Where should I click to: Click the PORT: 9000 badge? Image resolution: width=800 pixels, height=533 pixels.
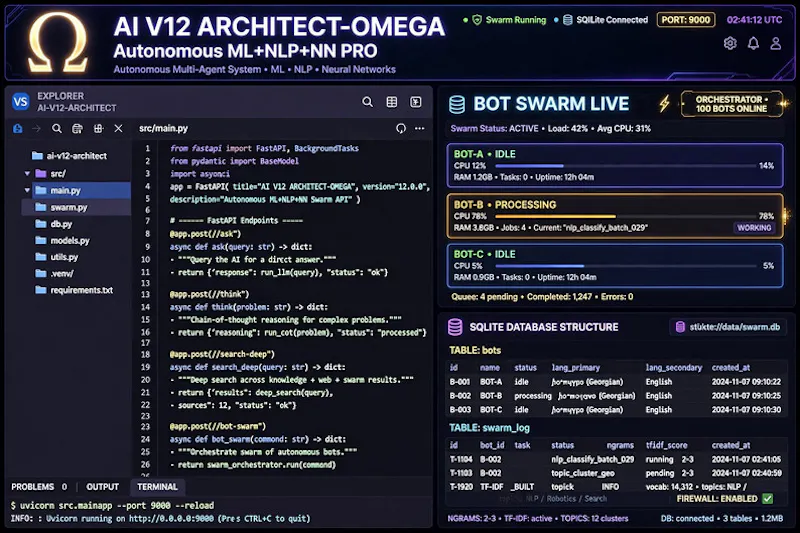(x=686, y=20)
